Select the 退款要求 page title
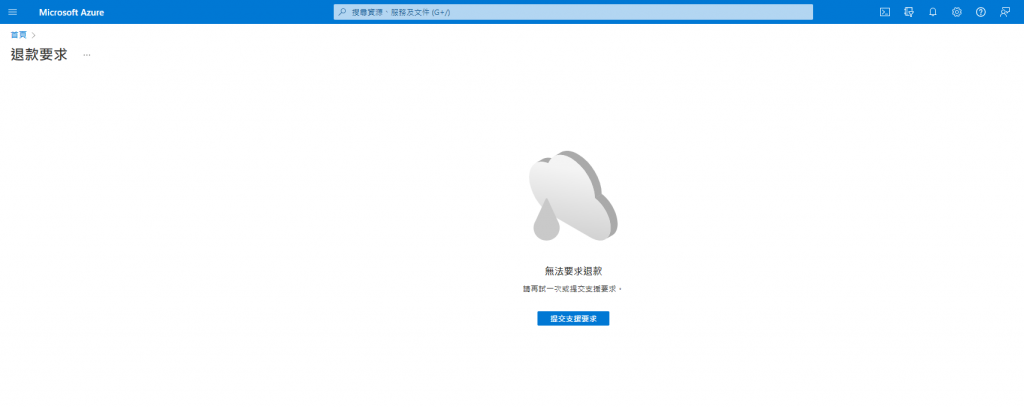The height and width of the screenshot is (407, 1024). click(39, 55)
